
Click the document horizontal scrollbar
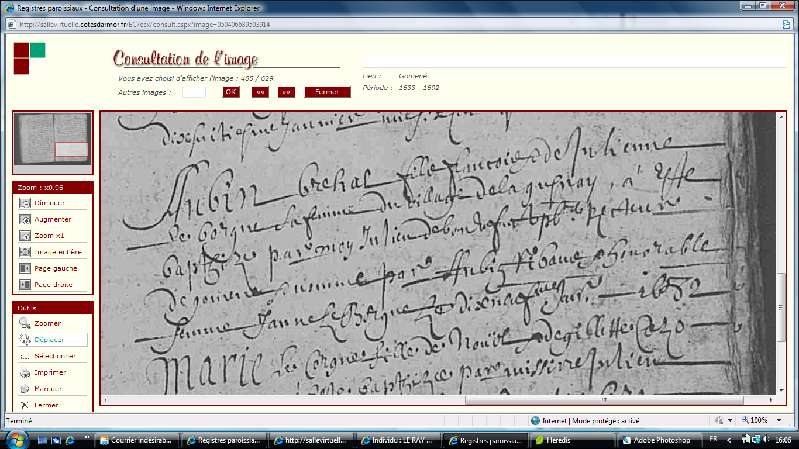click(x=438, y=400)
